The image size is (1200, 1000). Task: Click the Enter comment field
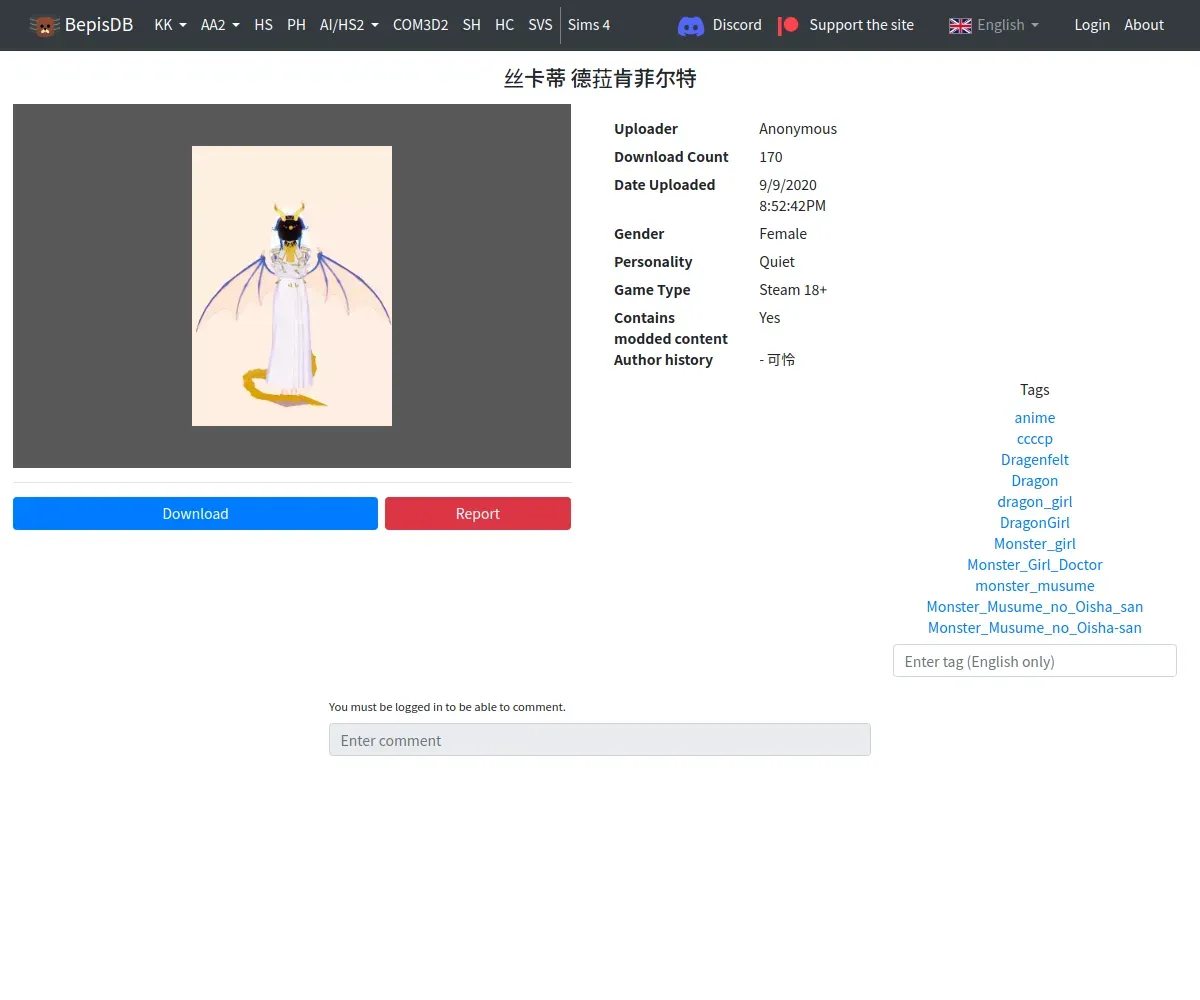(600, 740)
